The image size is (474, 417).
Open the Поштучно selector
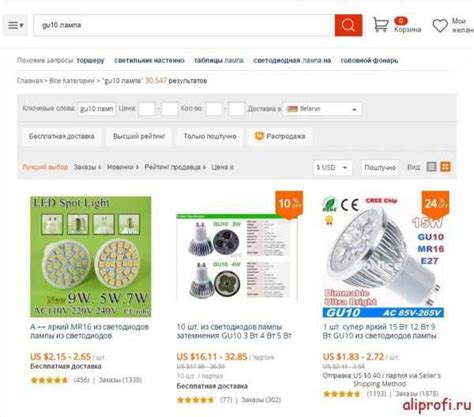tap(380, 167)
